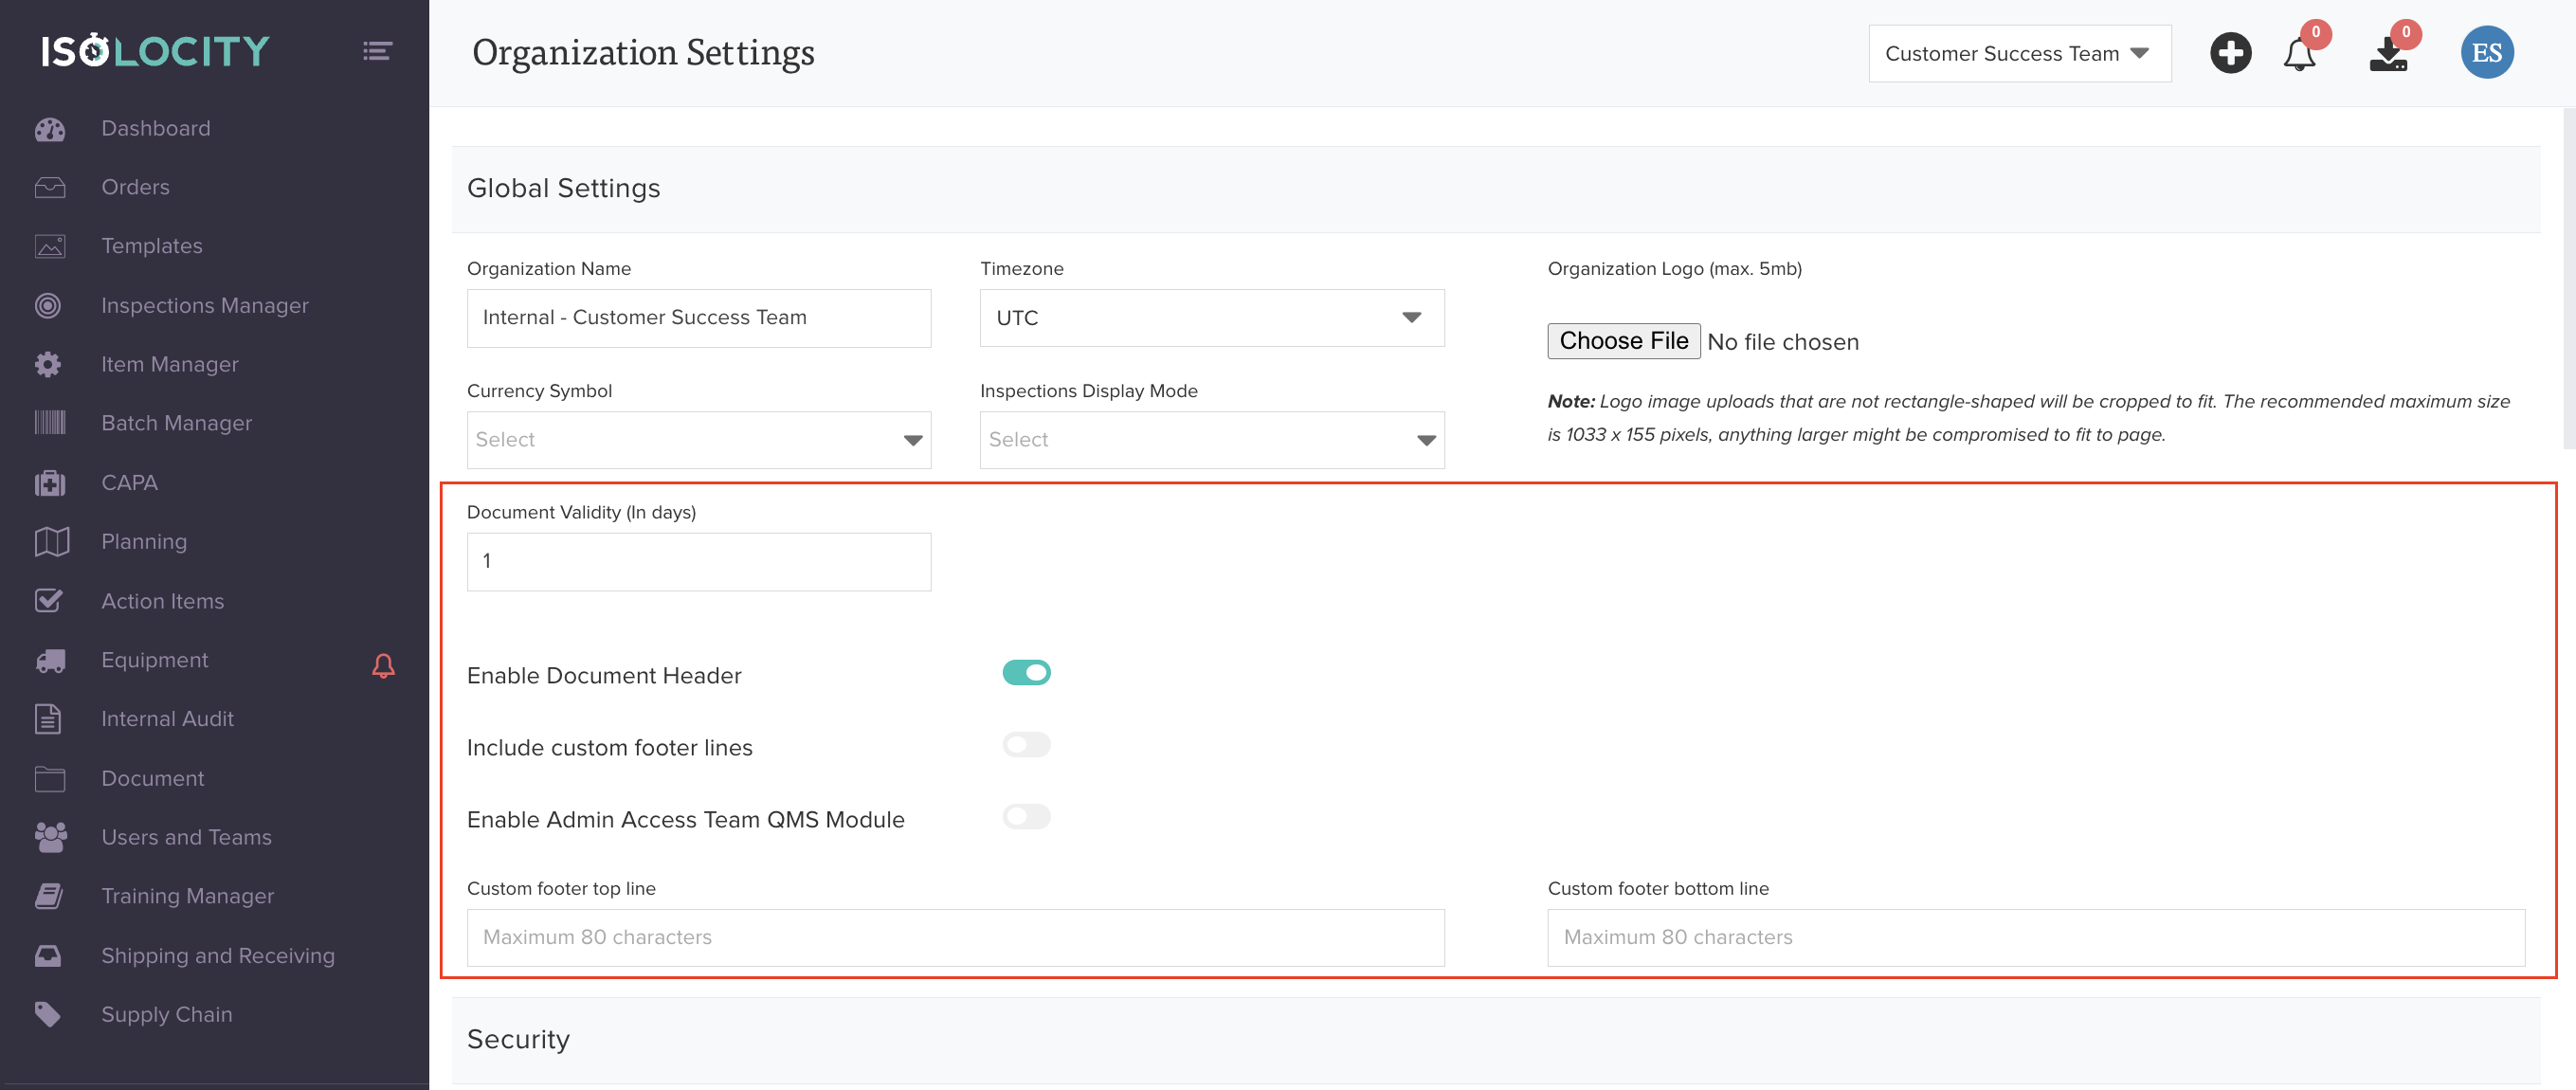Collapse the sidebar with the hamburger icon
Viewport: 2576px width, 1090px height.
pyautogui.click(x=377, y=51)
